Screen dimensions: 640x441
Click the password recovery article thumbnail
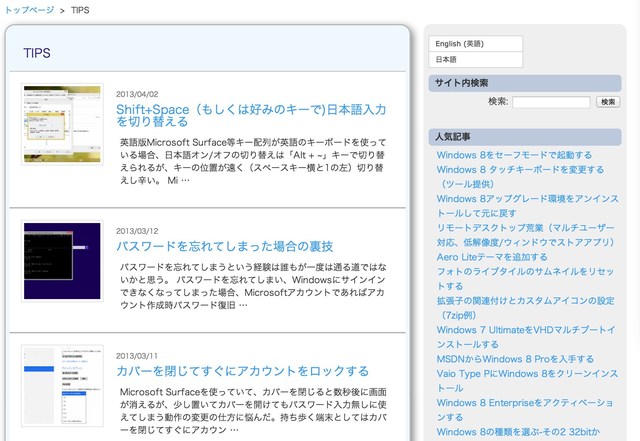(x=62, y=260)
